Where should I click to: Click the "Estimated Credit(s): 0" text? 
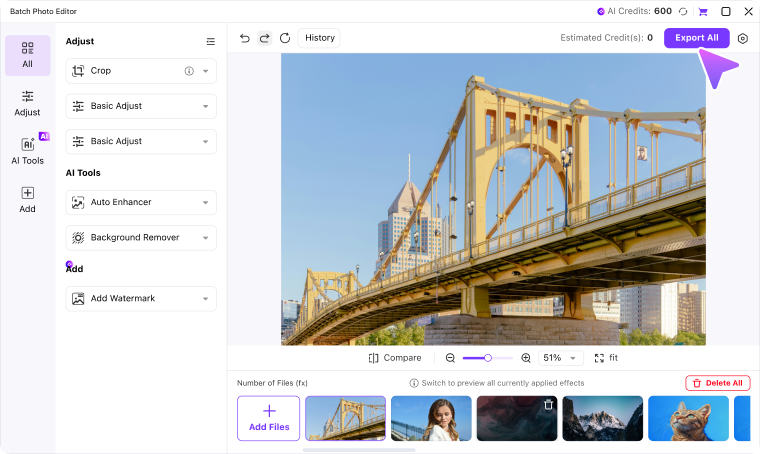click(x=606, y=38)
